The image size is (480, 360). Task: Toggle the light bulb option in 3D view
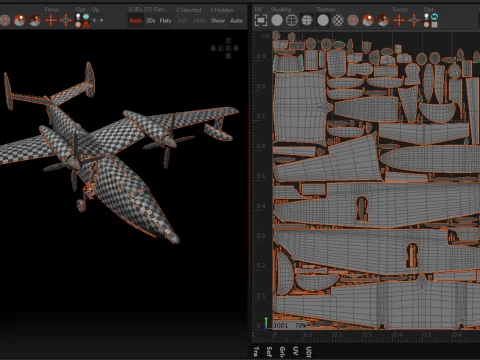pos(78,17)
